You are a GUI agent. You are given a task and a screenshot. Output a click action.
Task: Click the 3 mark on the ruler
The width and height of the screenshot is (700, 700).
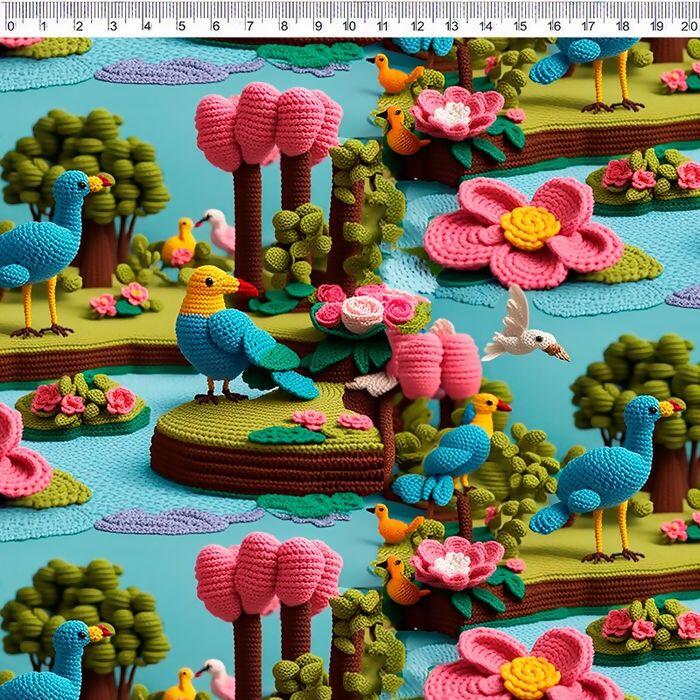[x=112, y=24]
